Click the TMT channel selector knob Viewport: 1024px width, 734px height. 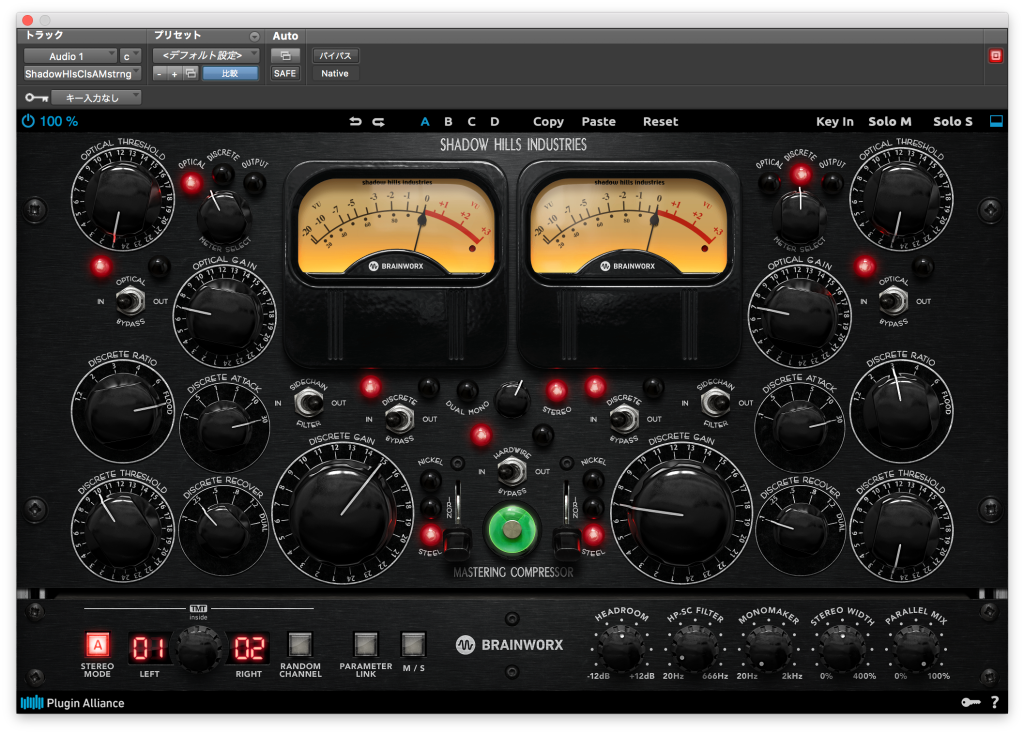click(199, 648)
